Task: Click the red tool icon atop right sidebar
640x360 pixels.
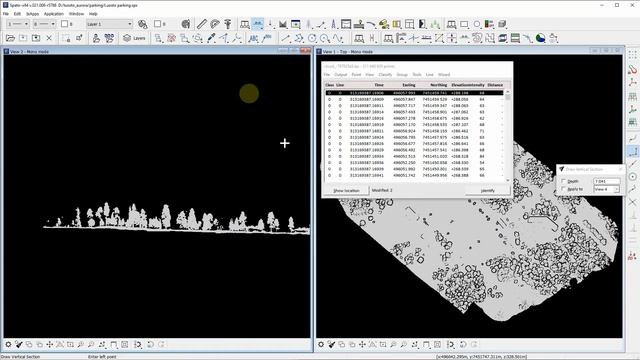Action: pos(632,70)
